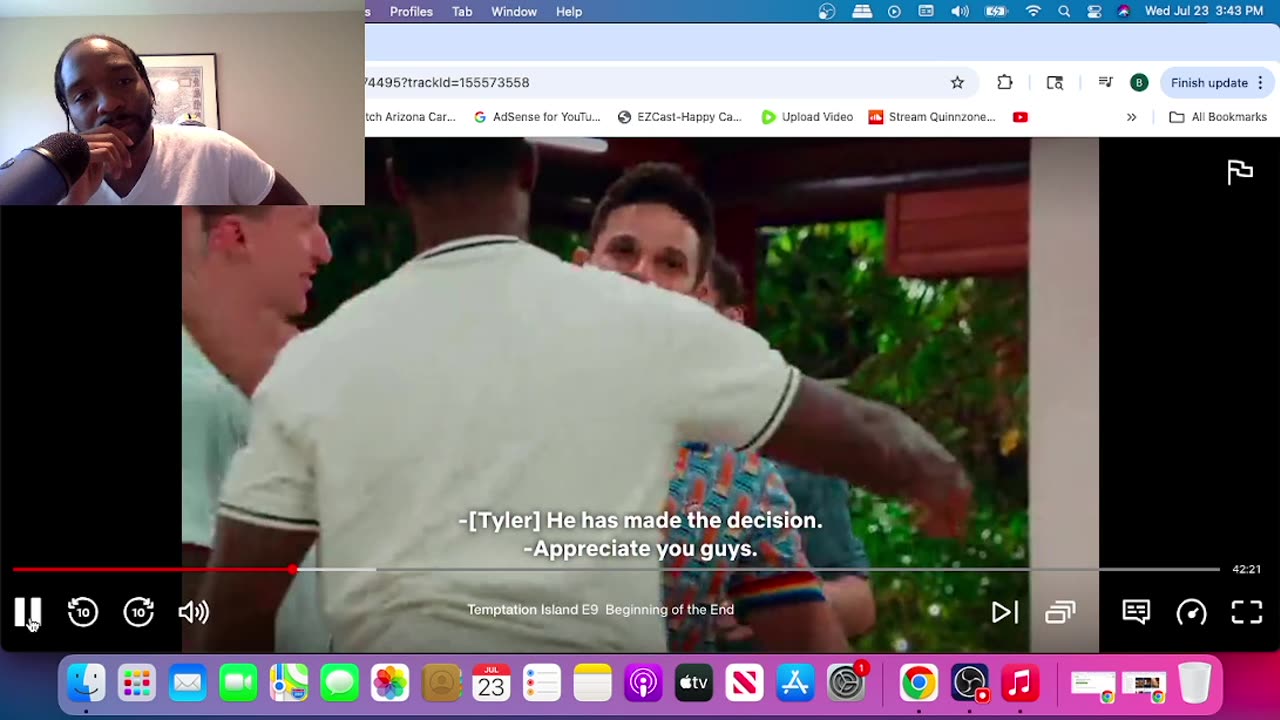
Task: Open the episodes list
Action: (x=1060, y=612)
